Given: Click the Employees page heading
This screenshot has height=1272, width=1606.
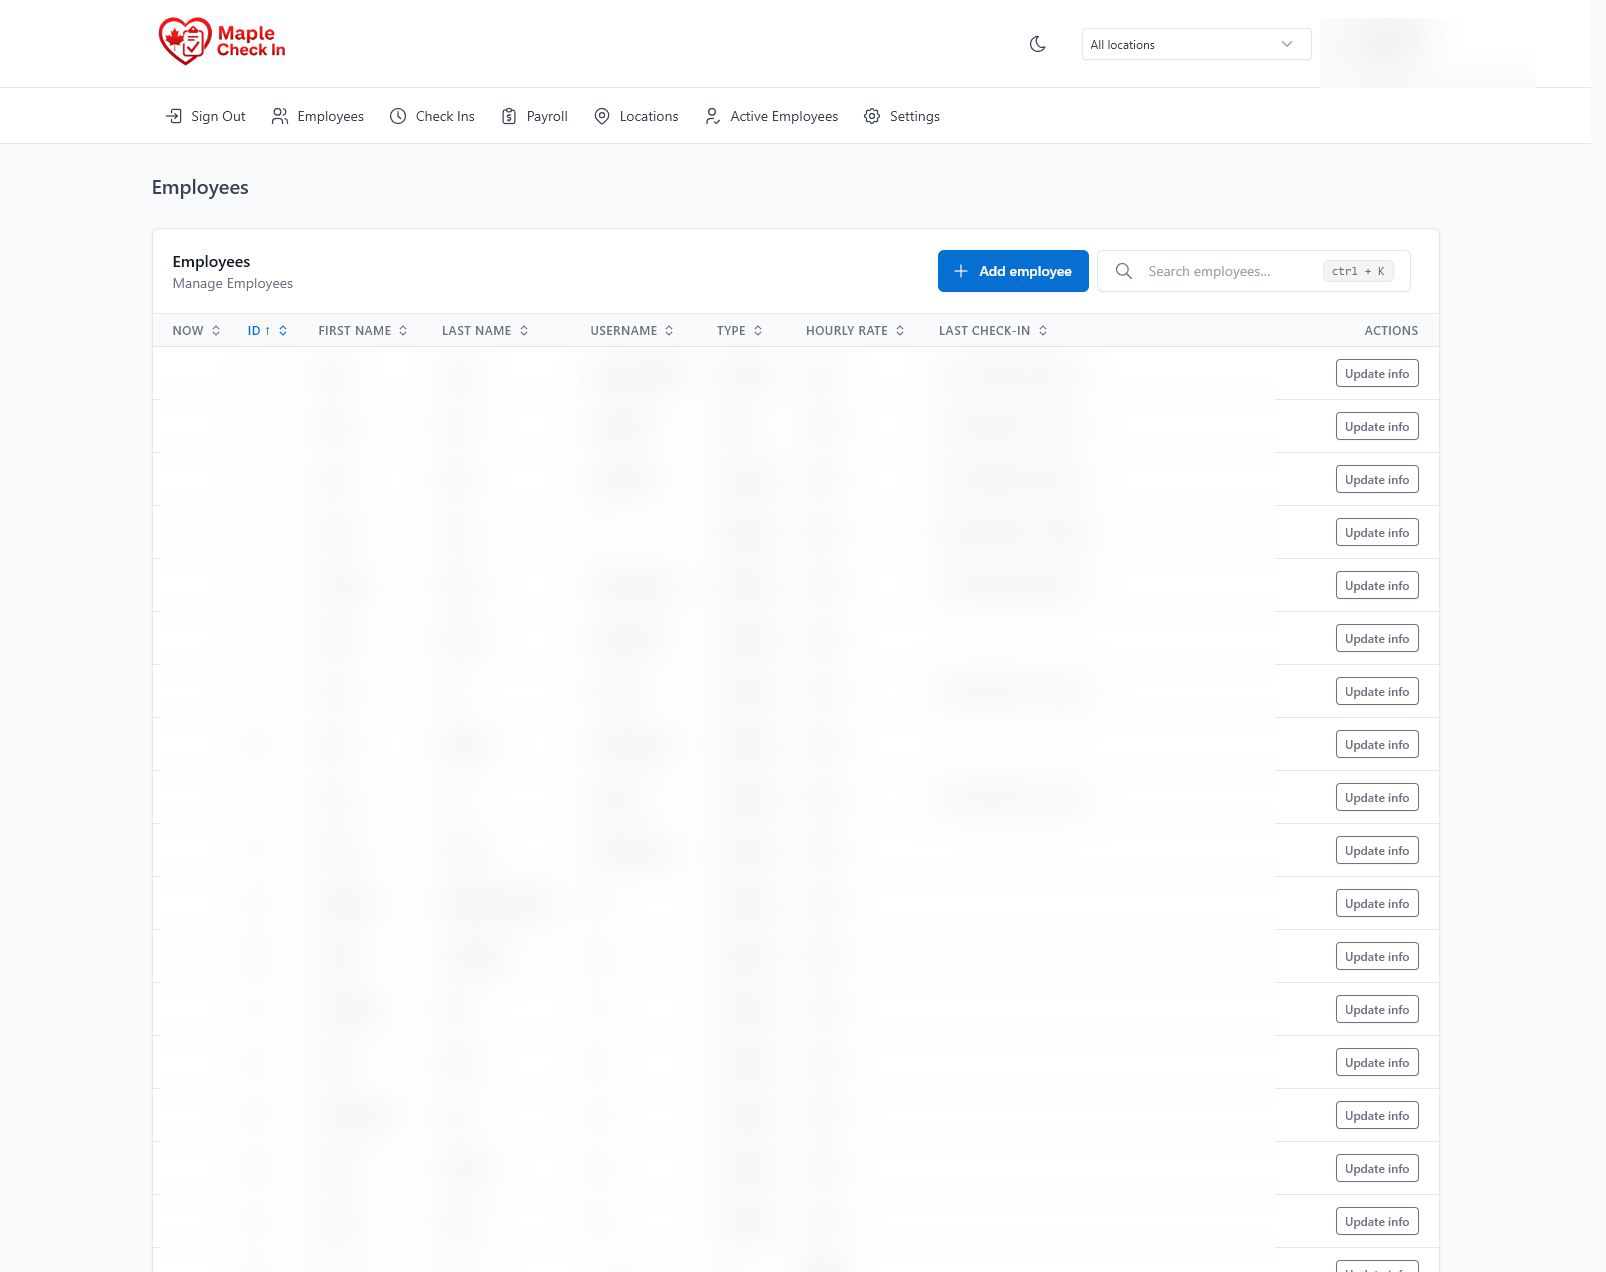Looking at the screenshot, I should [x=200, y=187].
